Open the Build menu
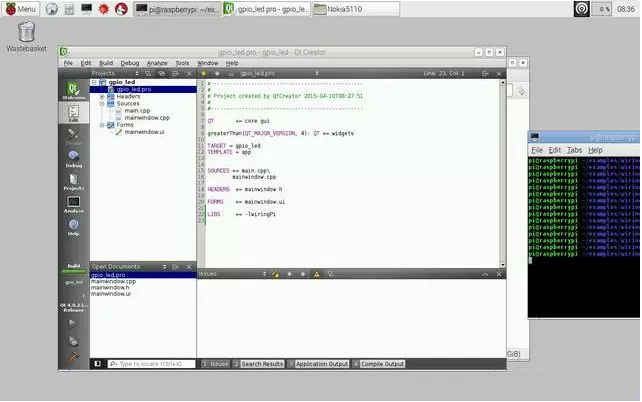642x402 pixels. click(105, 63)
